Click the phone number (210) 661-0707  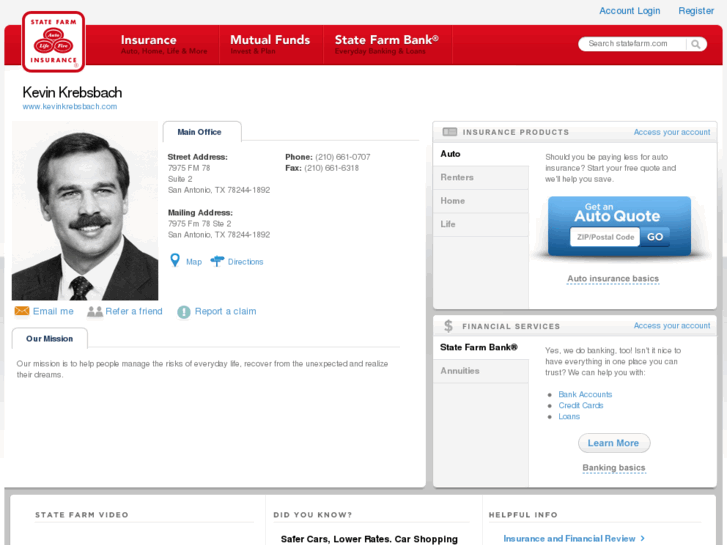coord(343,157)
